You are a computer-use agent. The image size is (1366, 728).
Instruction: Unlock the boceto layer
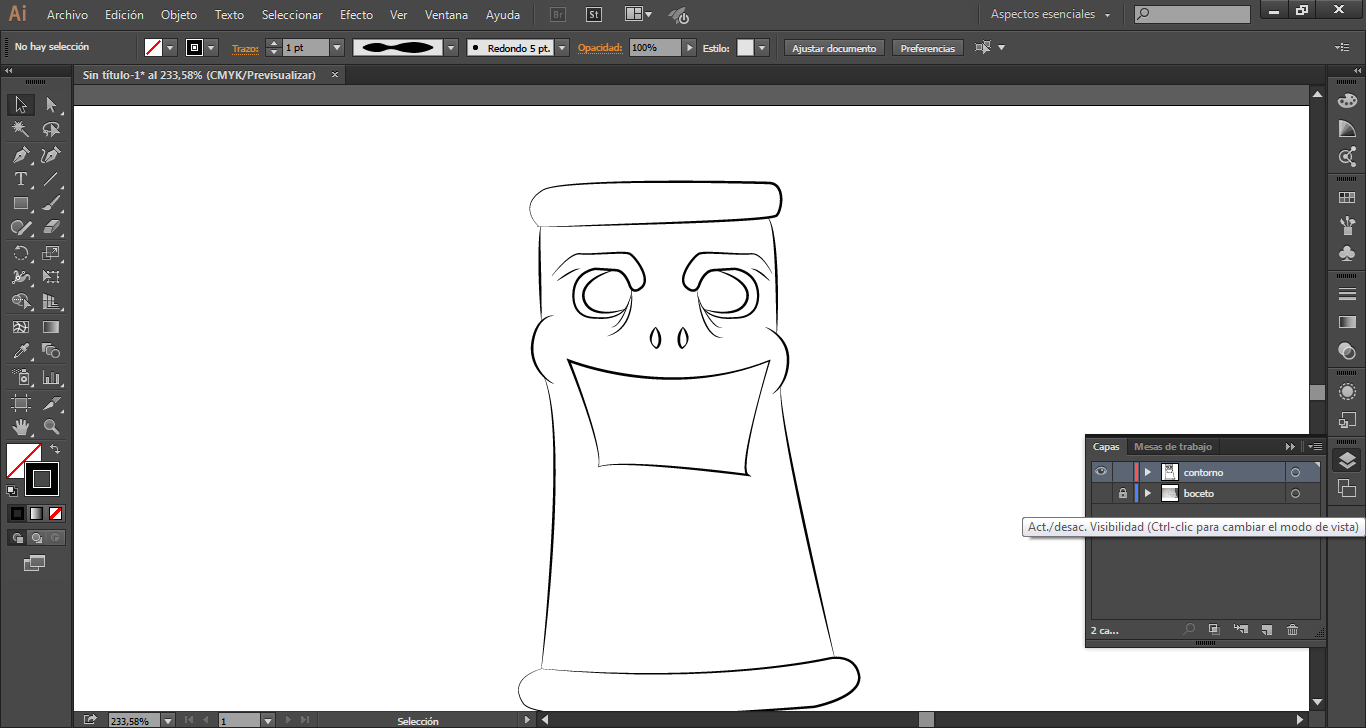coord(1122,494)
